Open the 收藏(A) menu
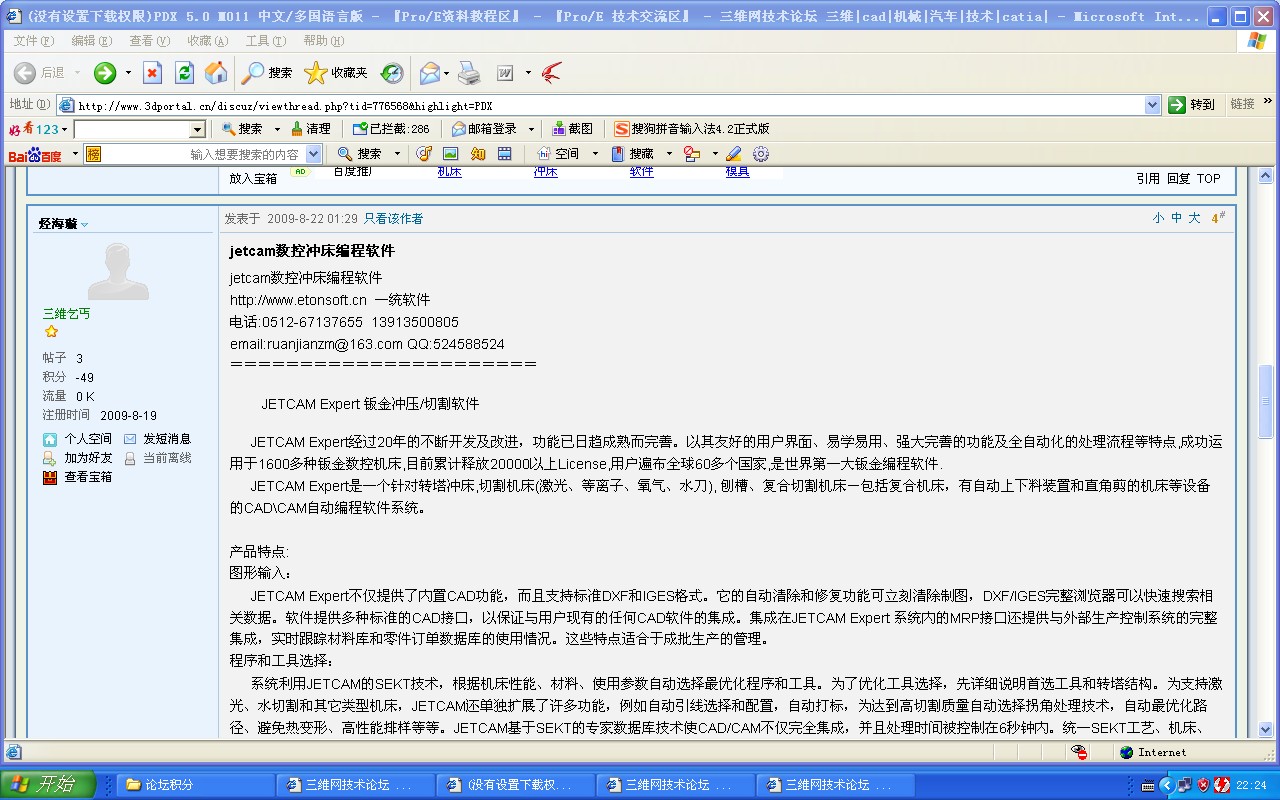 [x=207, y=41]
